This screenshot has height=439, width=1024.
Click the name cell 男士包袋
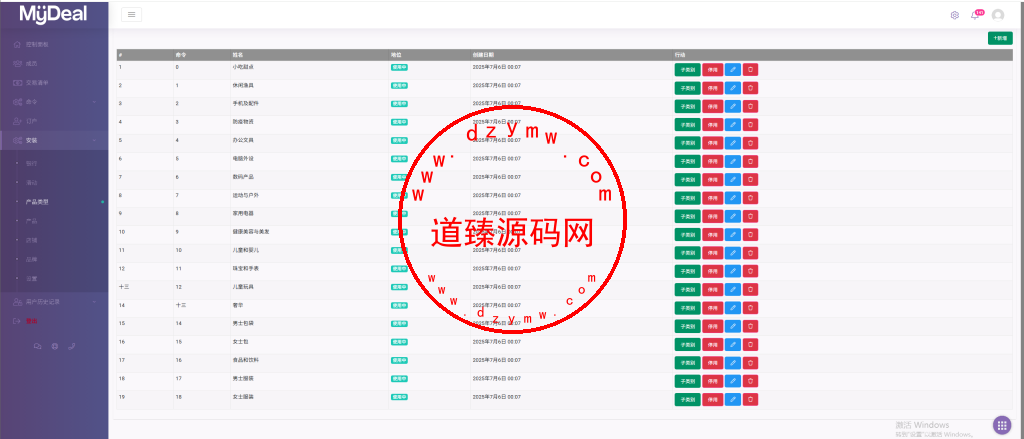coord(243,323)
